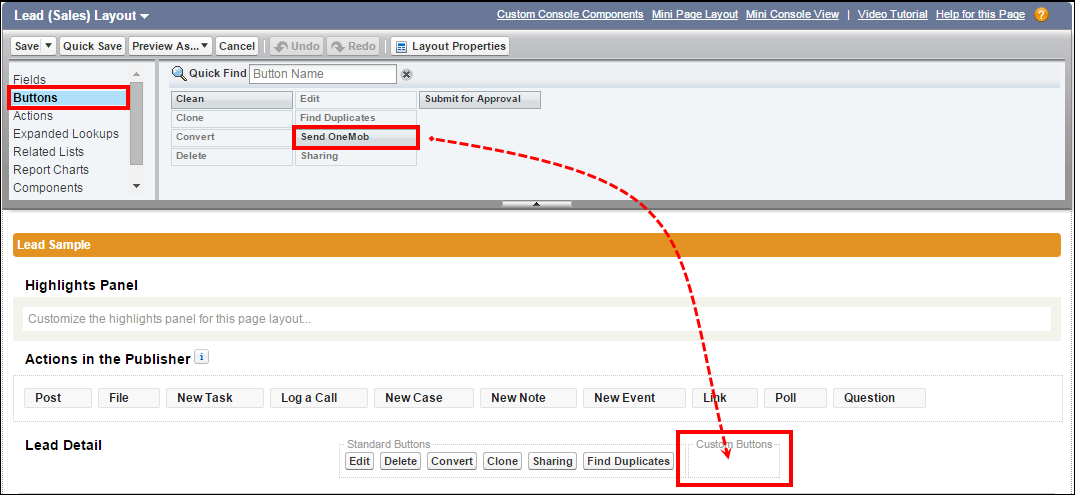Select the Log a Call publisher action
The image size is (1075, 495).
click(319, 398)
